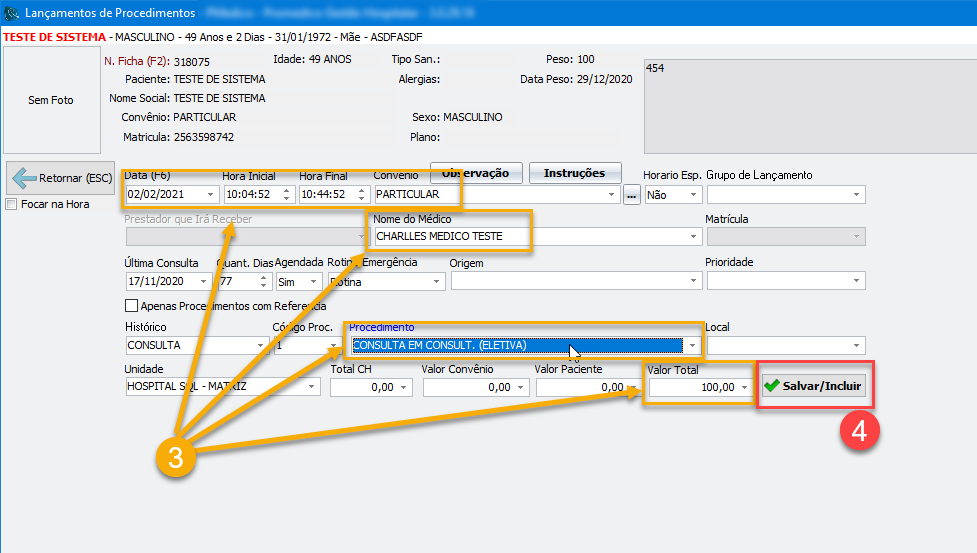
Task: Click the Observação button
Action: [475, 173]
